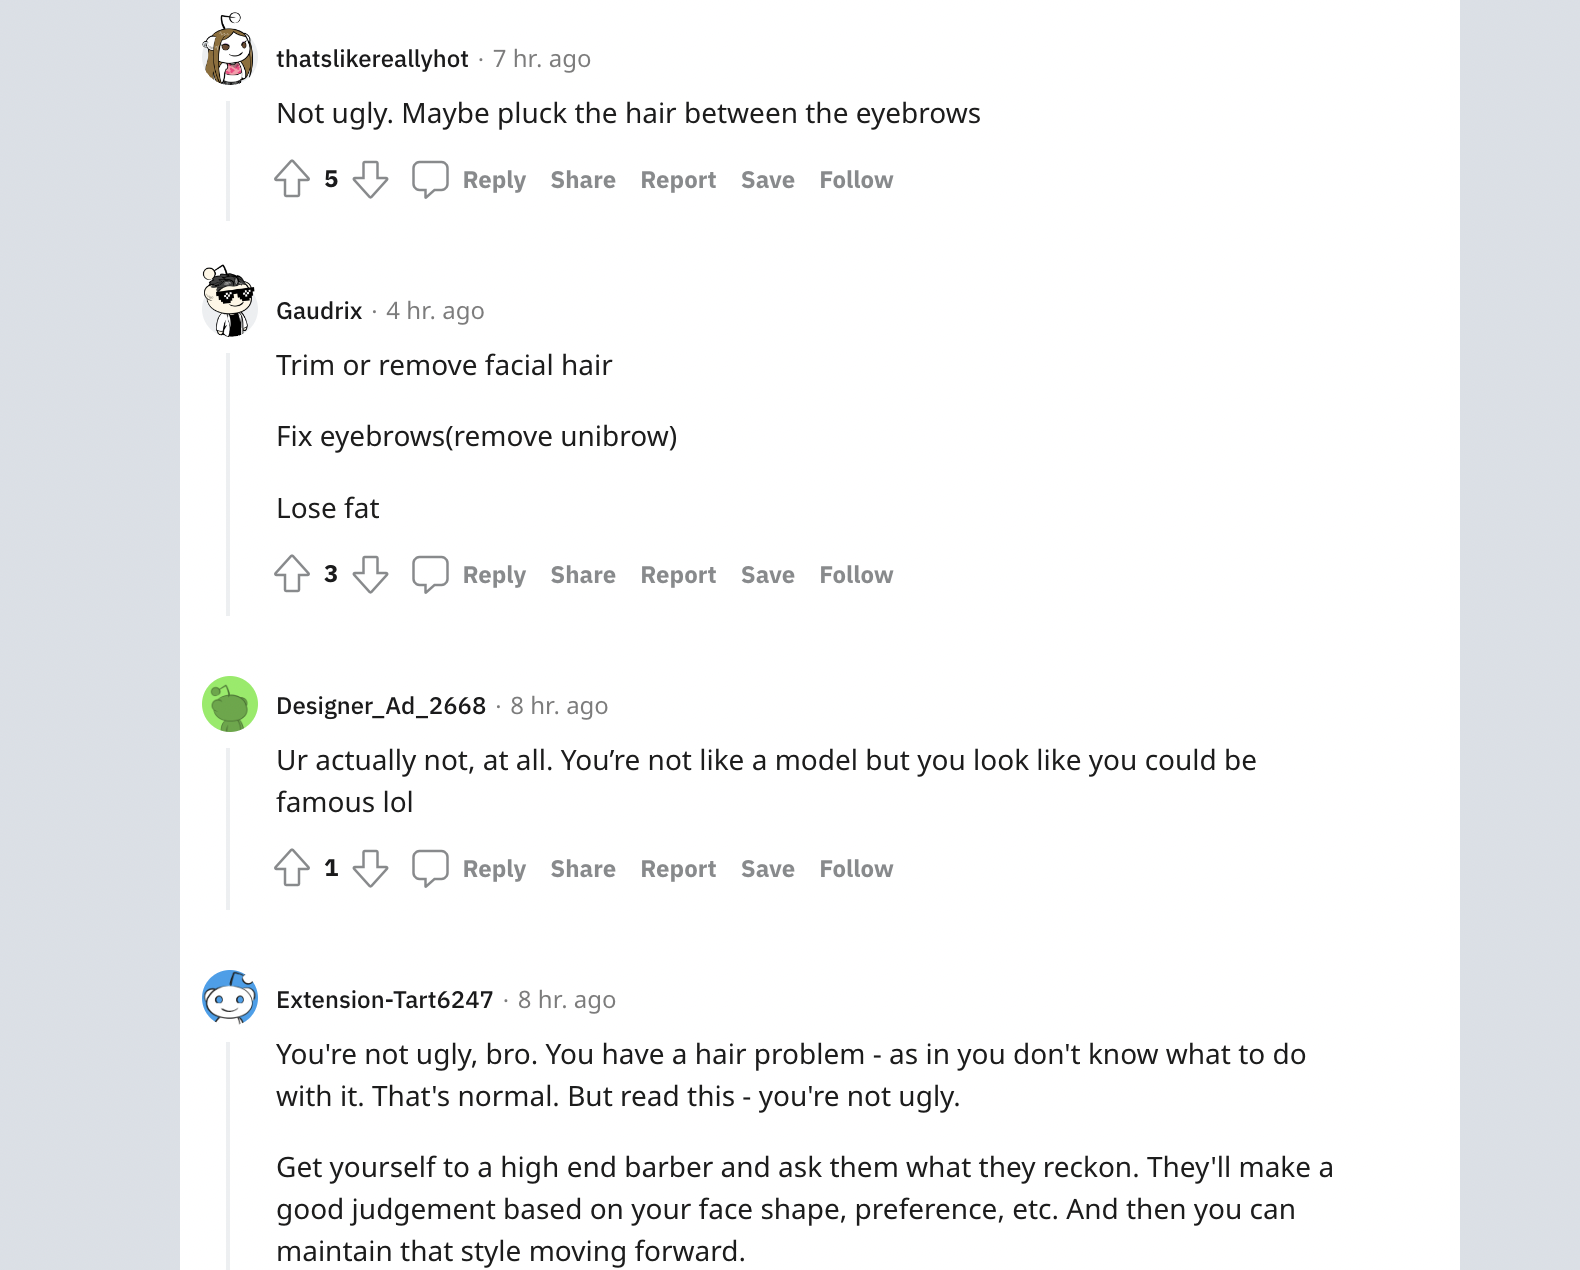
Task: Reply to thatslikereallyhot's comment
Action: pos(494,180)
